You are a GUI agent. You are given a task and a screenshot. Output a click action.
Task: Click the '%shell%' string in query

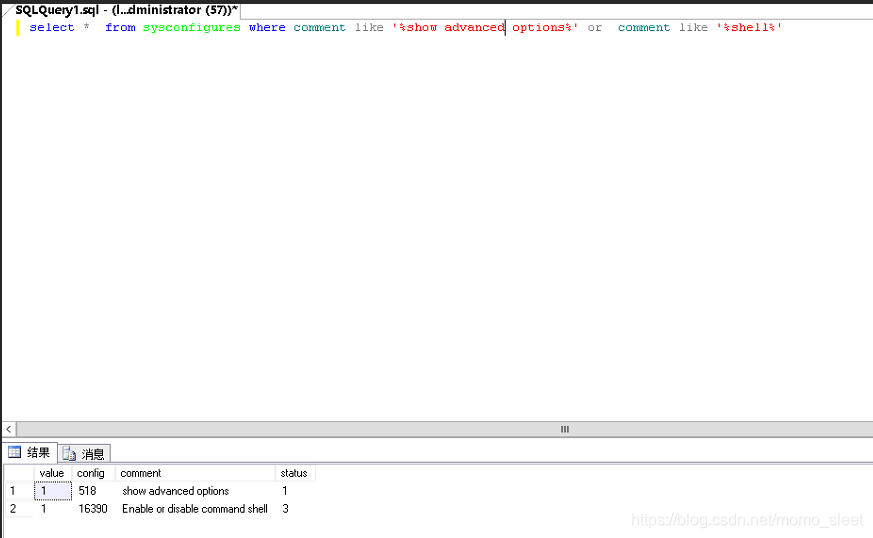(749, 27)
